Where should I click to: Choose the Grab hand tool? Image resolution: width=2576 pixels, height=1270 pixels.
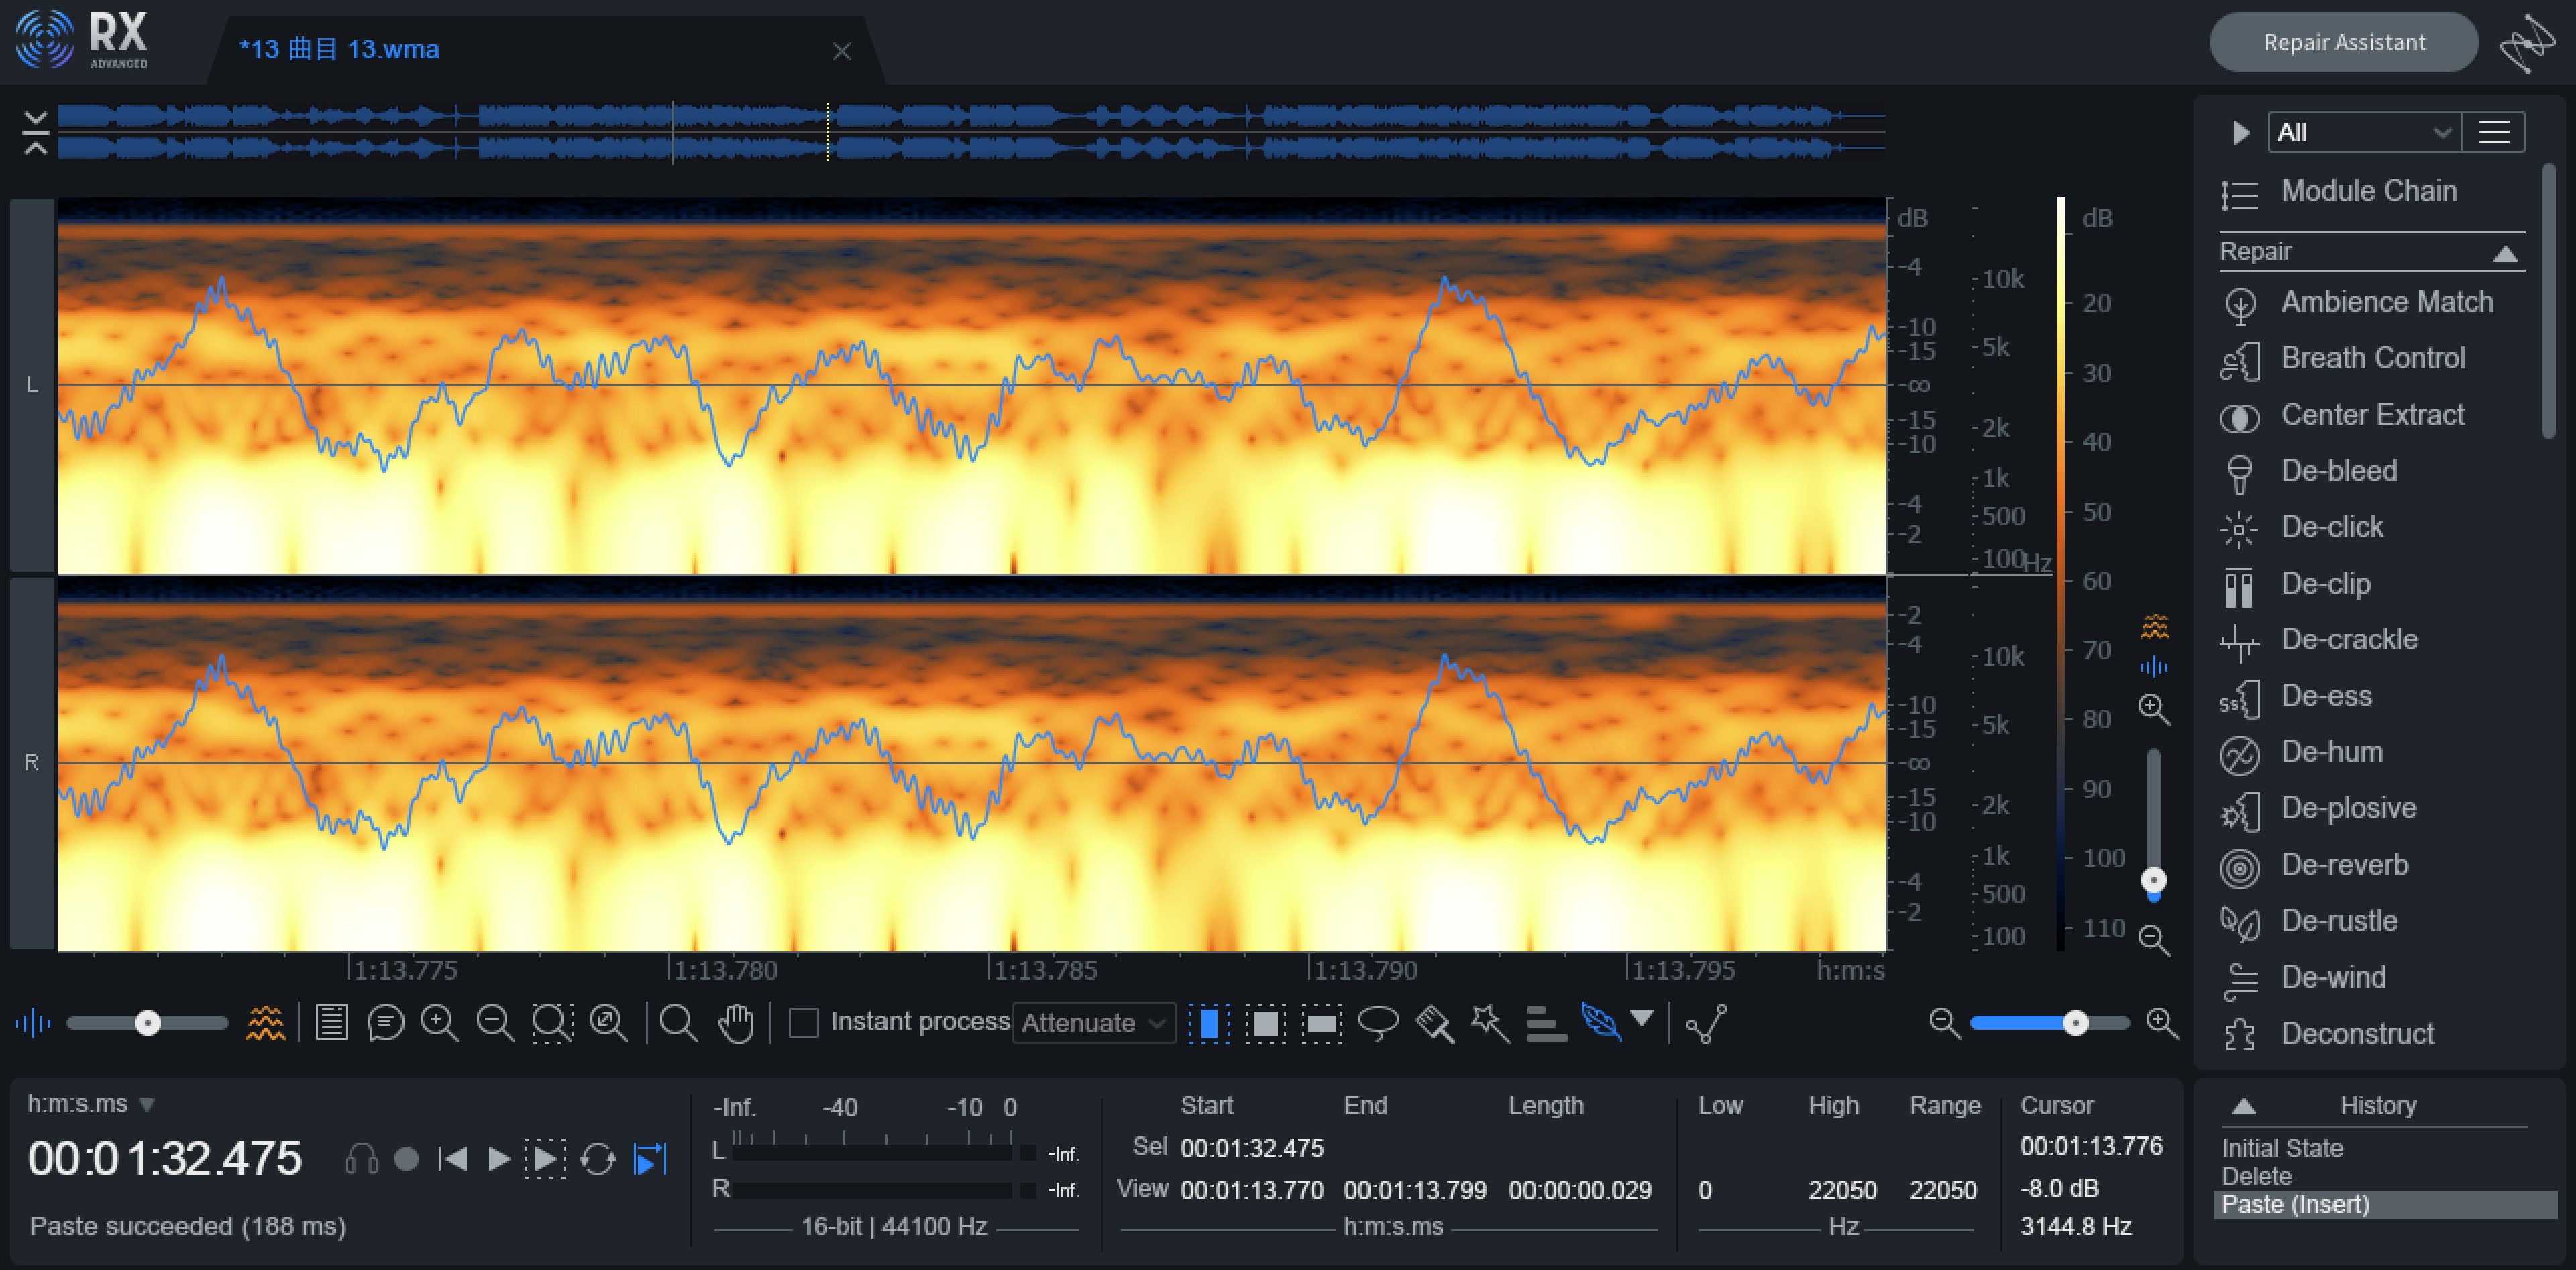coord(736,1022)
